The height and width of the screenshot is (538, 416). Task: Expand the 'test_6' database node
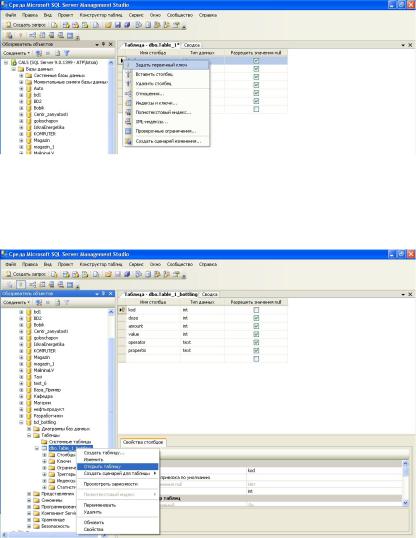(21, 383)
